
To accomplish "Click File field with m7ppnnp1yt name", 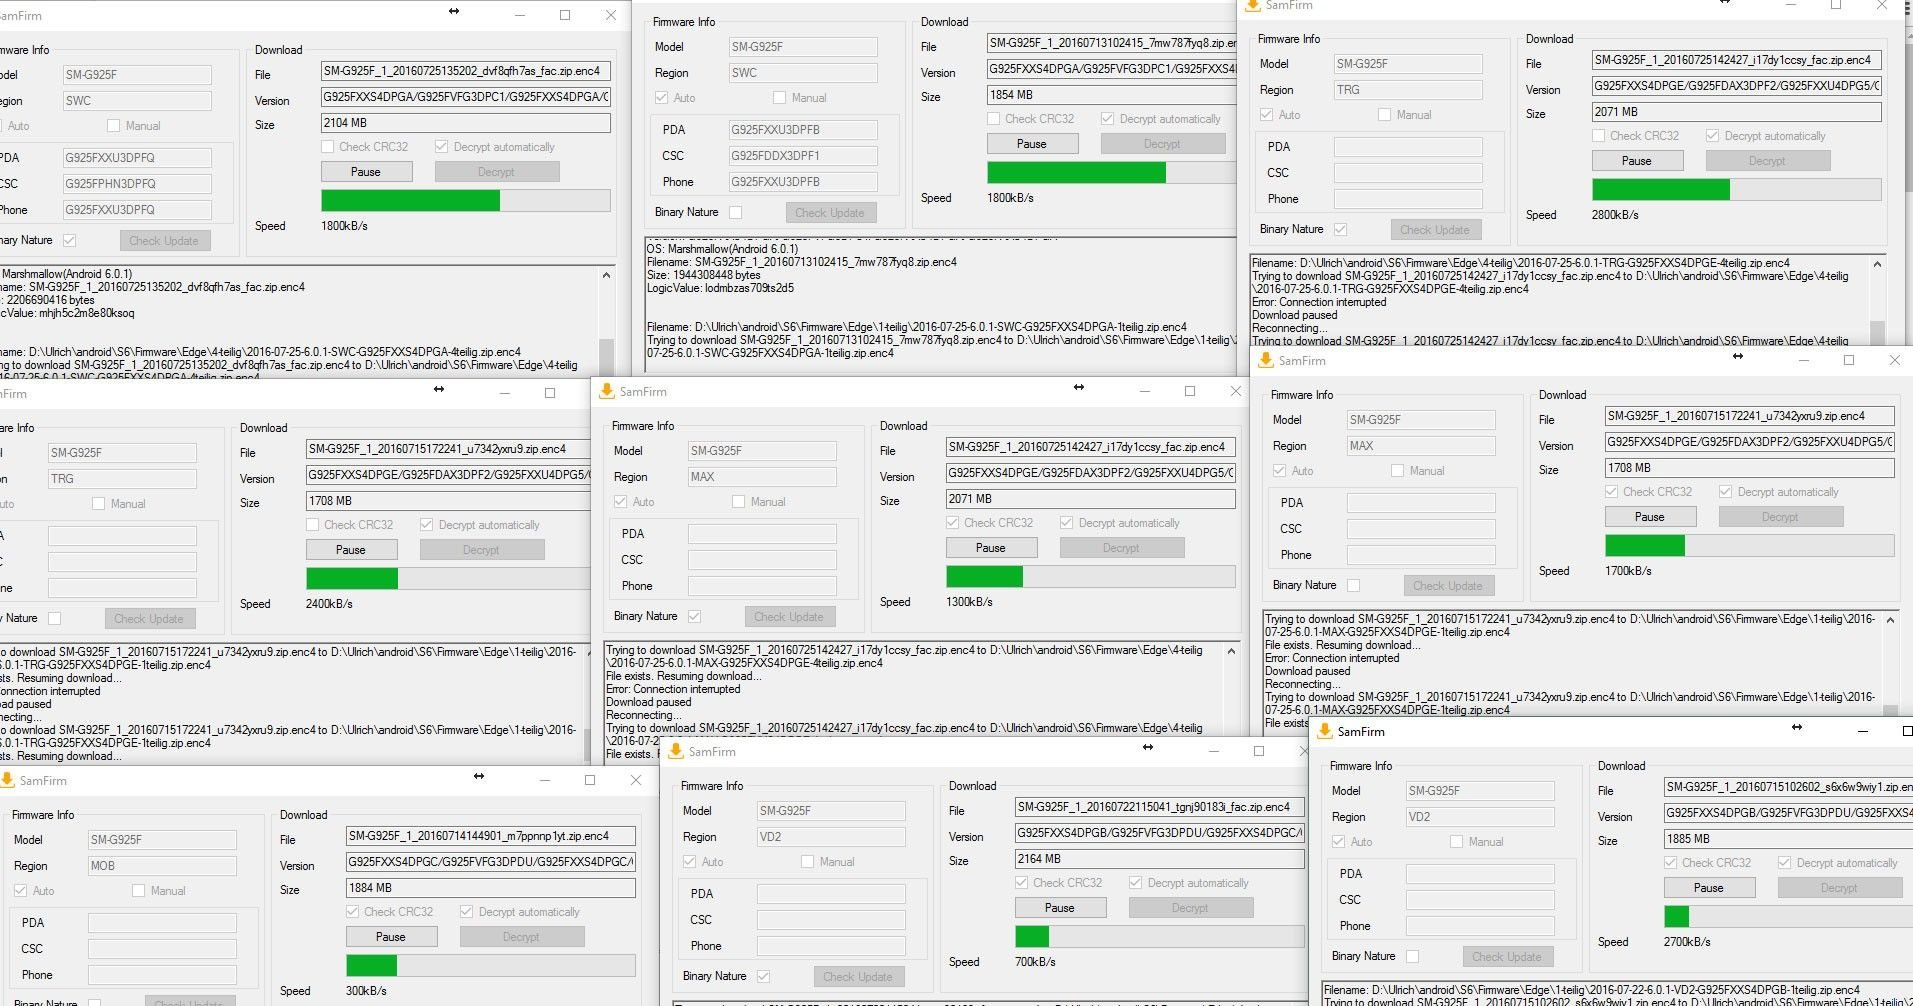I will (491, 836).
